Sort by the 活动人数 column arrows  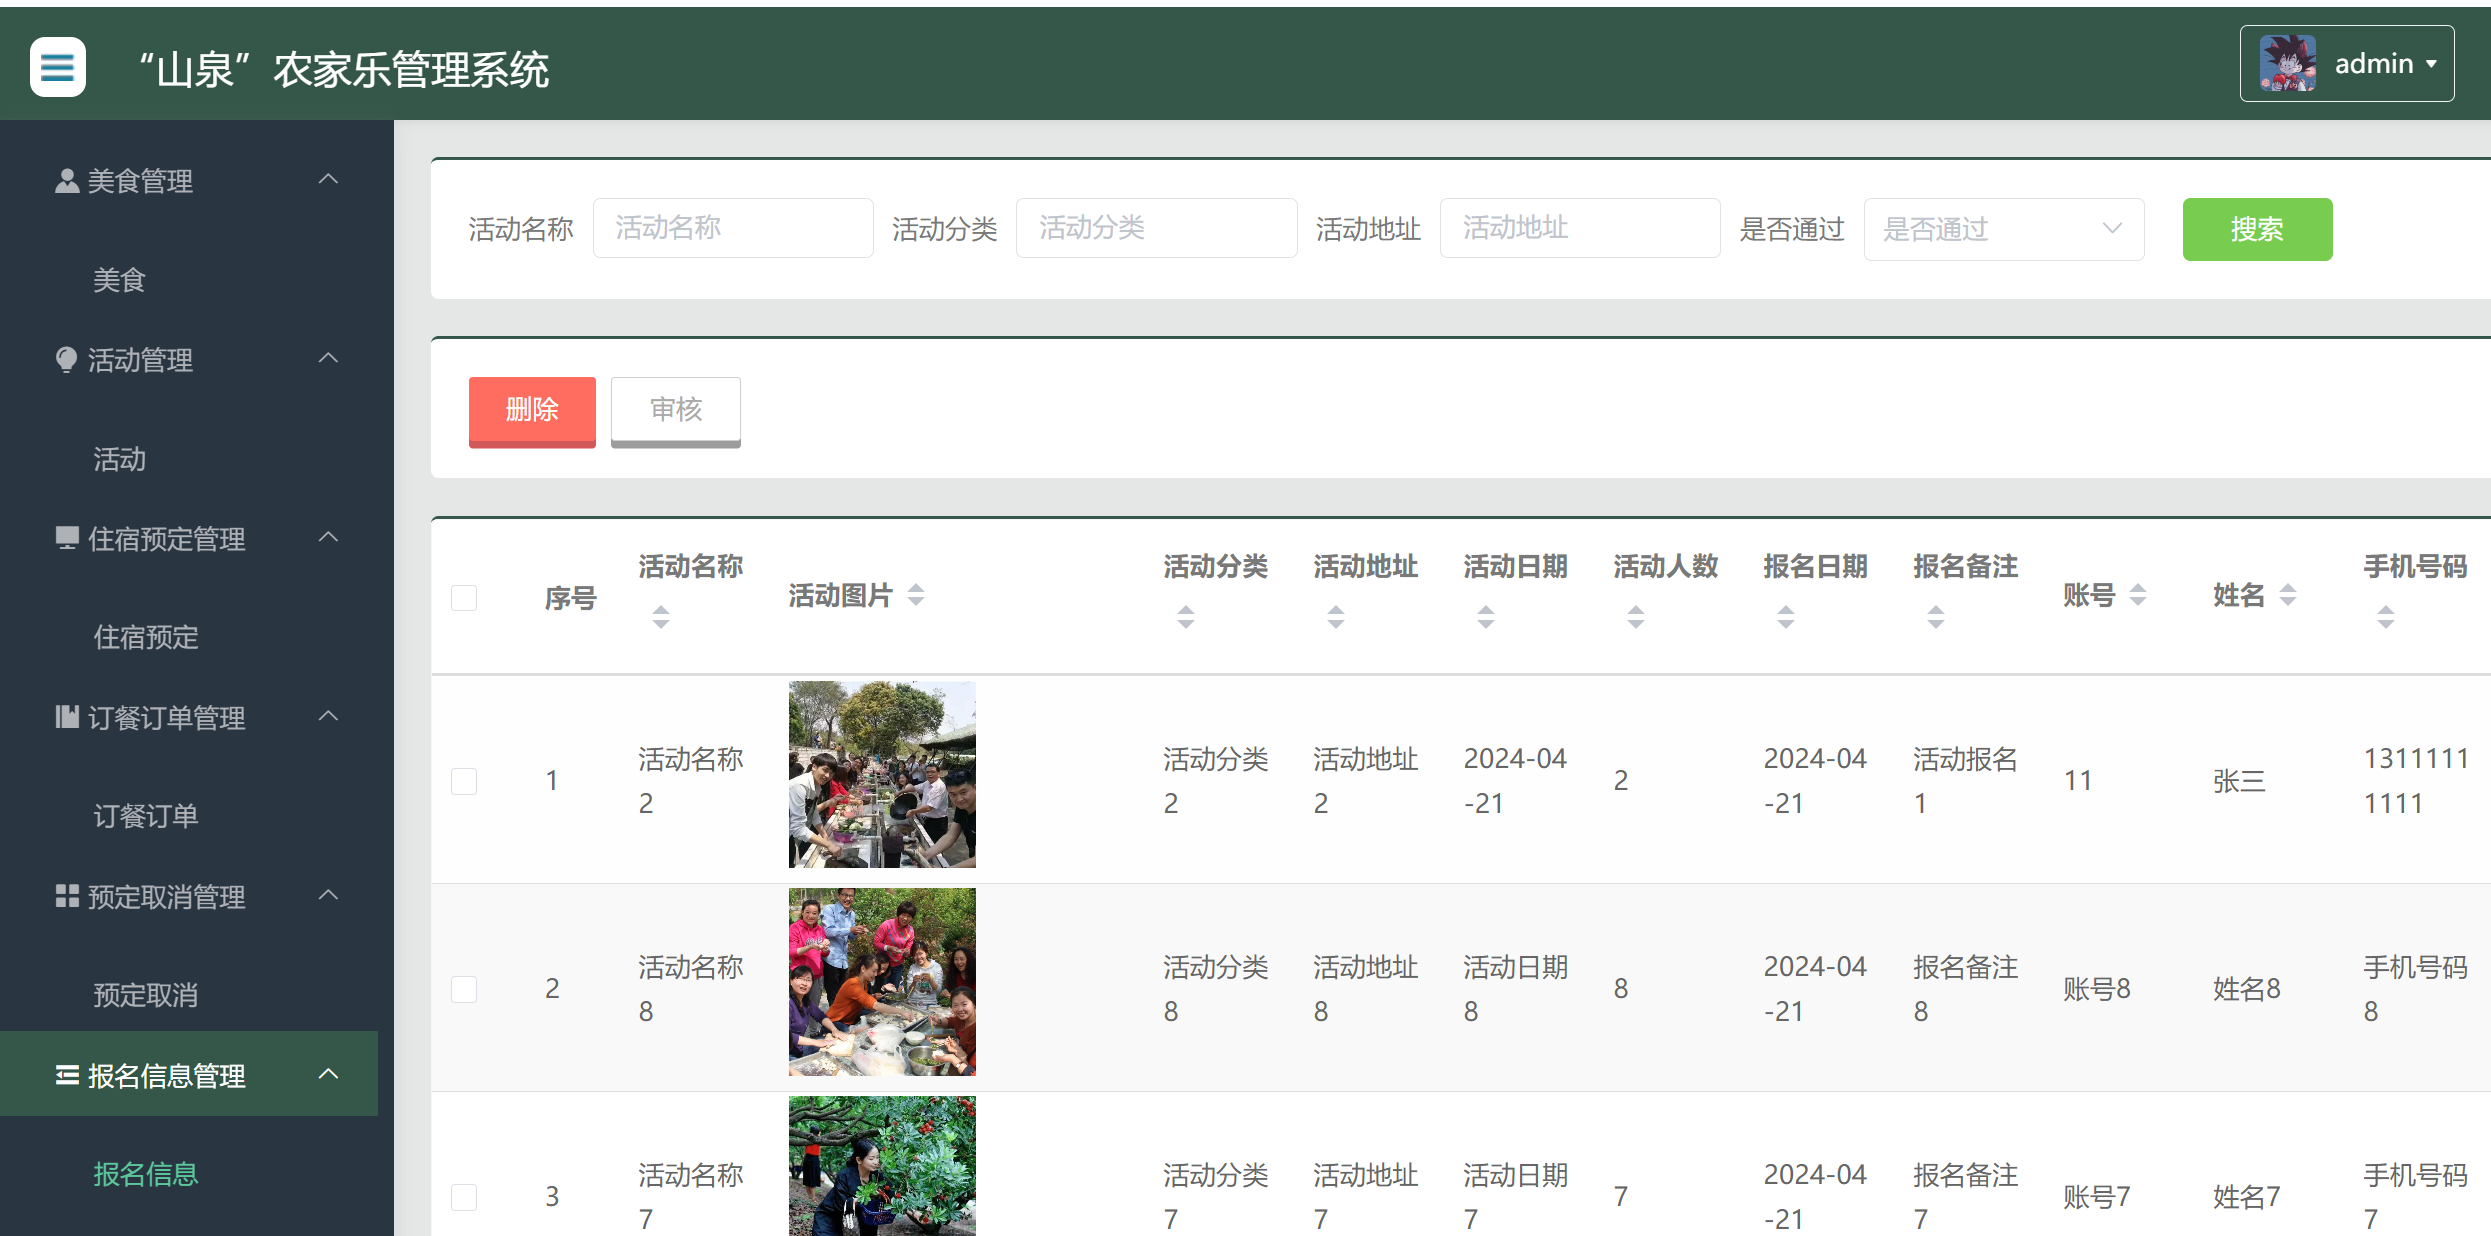[x=1636, y=617]
